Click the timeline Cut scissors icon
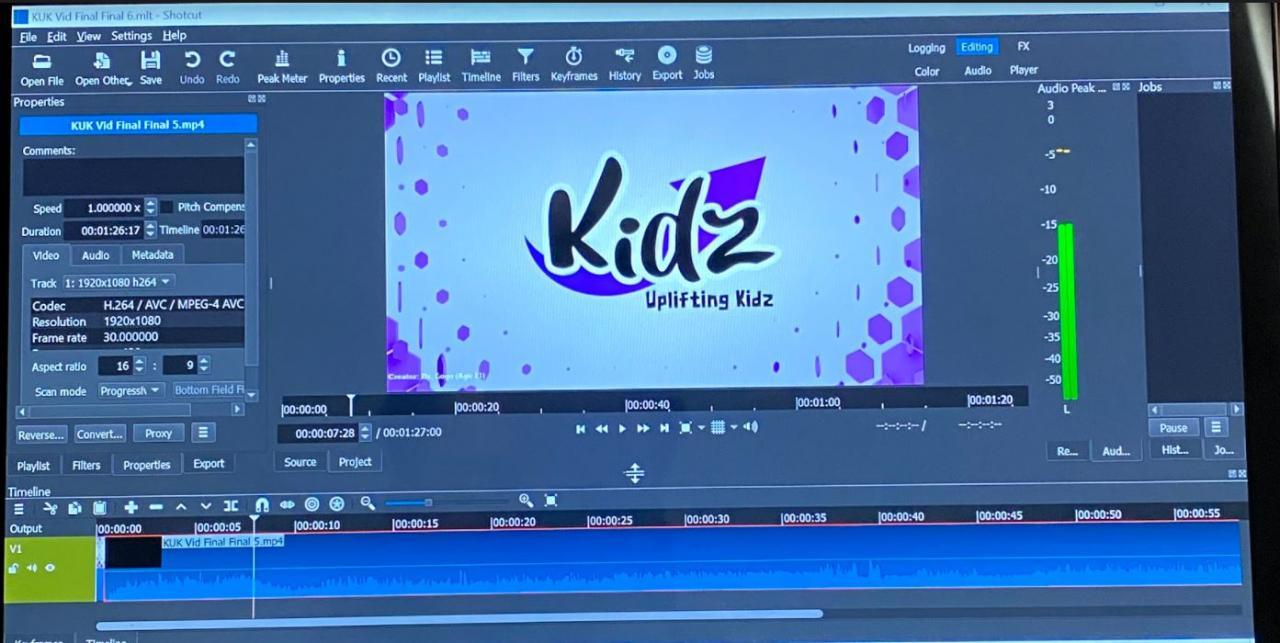1280x643 pixels. click(x=50, y=507)
